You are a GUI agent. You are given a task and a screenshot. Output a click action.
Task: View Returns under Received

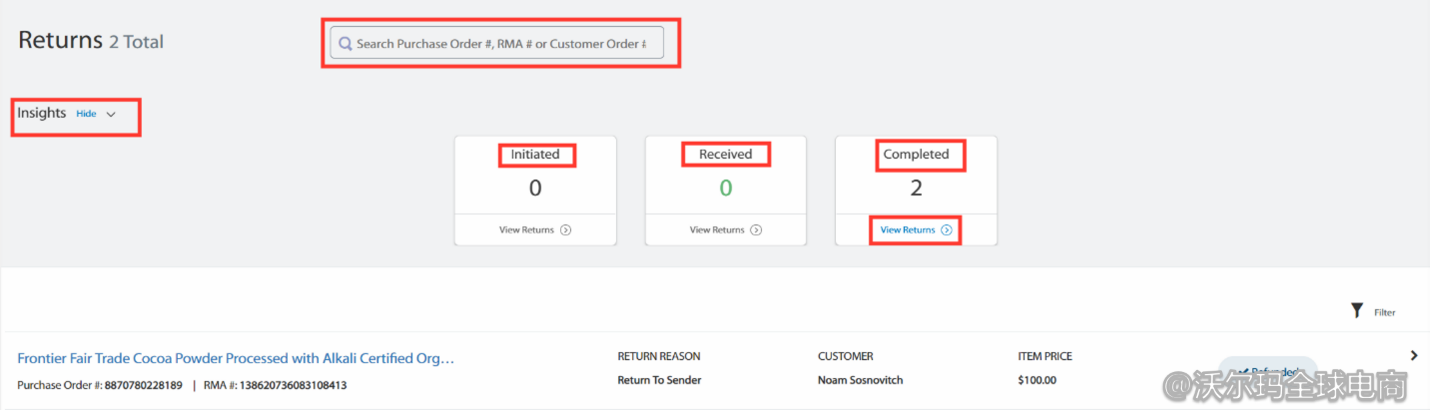[x=725, y=230]
